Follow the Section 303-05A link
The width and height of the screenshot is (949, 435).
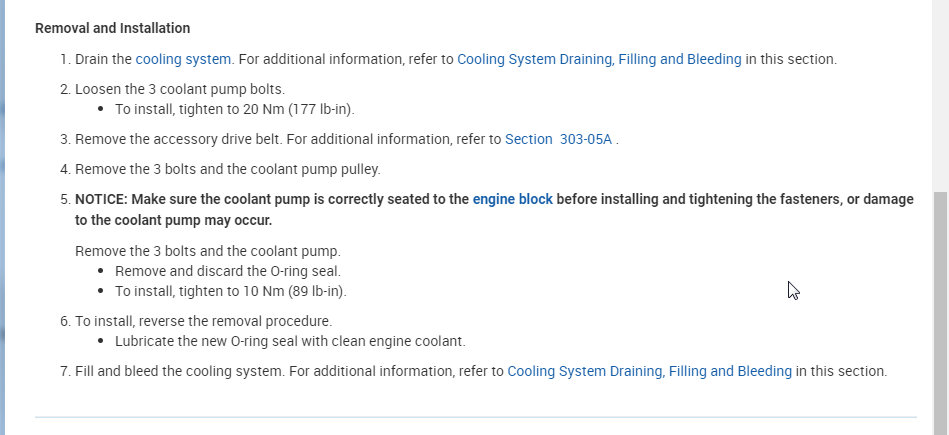point(559,140)
